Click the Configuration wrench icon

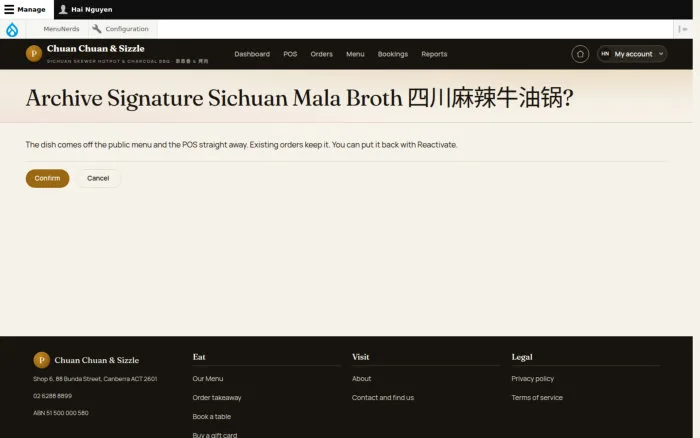pyautogui.click(x=96, y=29)
